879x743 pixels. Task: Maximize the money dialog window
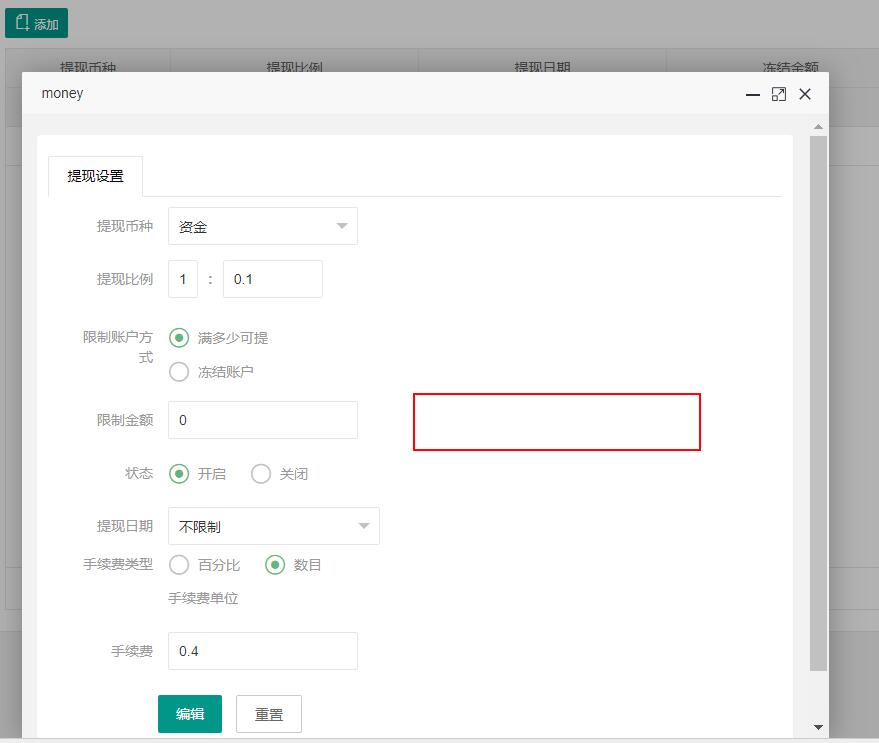779,94
